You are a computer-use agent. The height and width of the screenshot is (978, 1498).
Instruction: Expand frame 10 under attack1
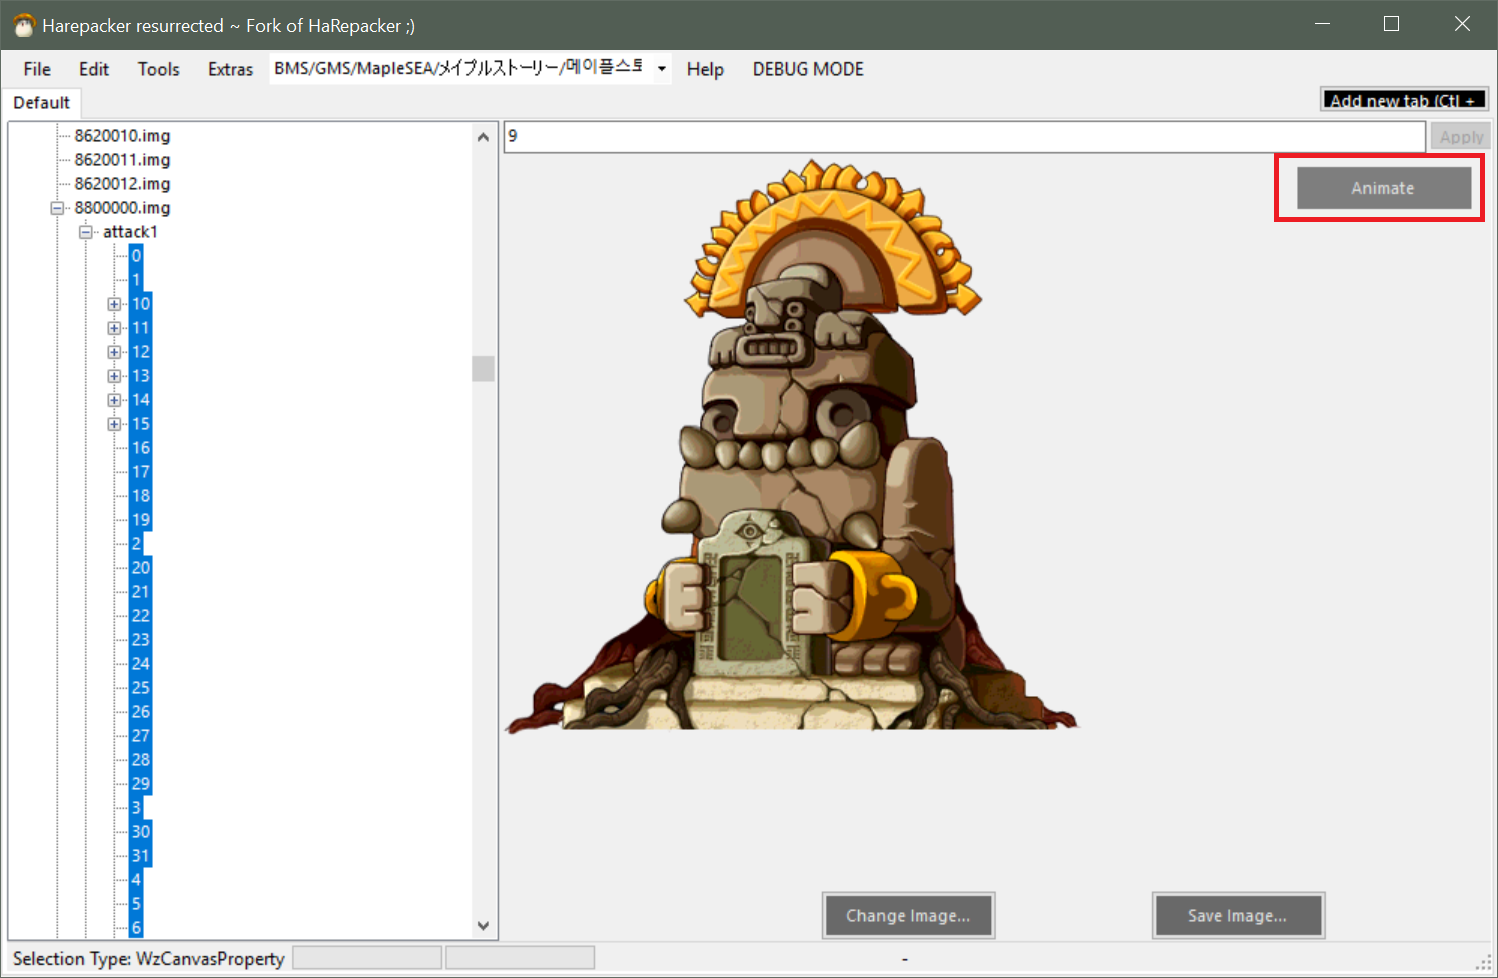click(x=114, y=303)
